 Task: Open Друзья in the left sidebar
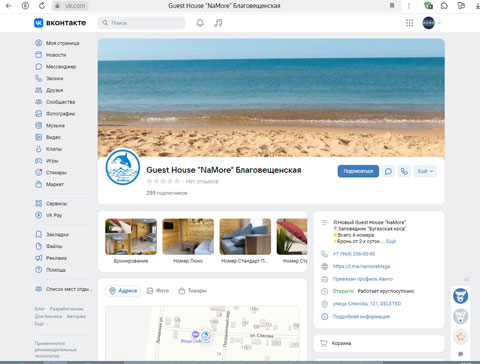tap(49, 90)
